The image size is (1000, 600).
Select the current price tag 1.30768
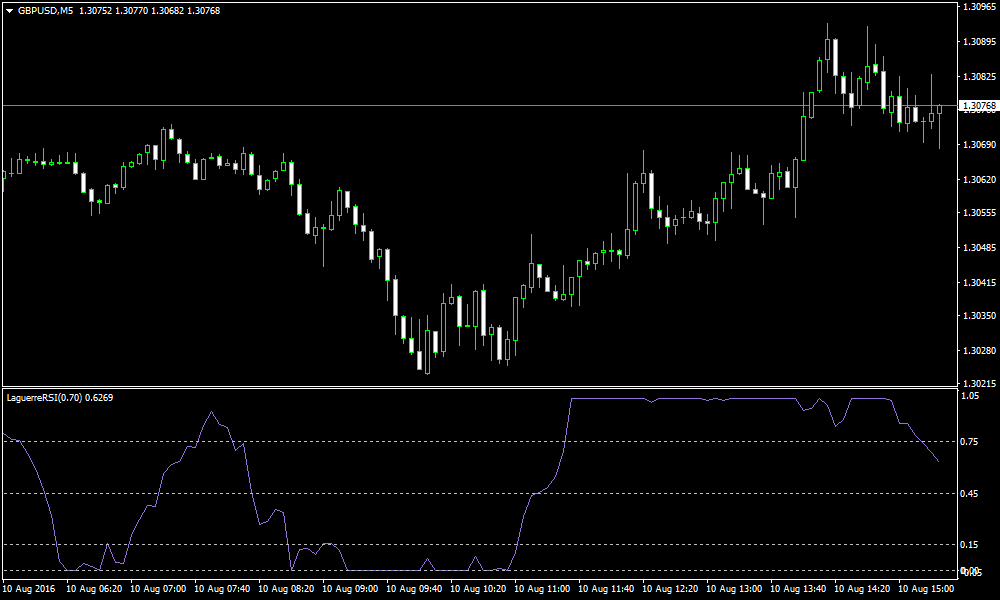click(977, 106)
